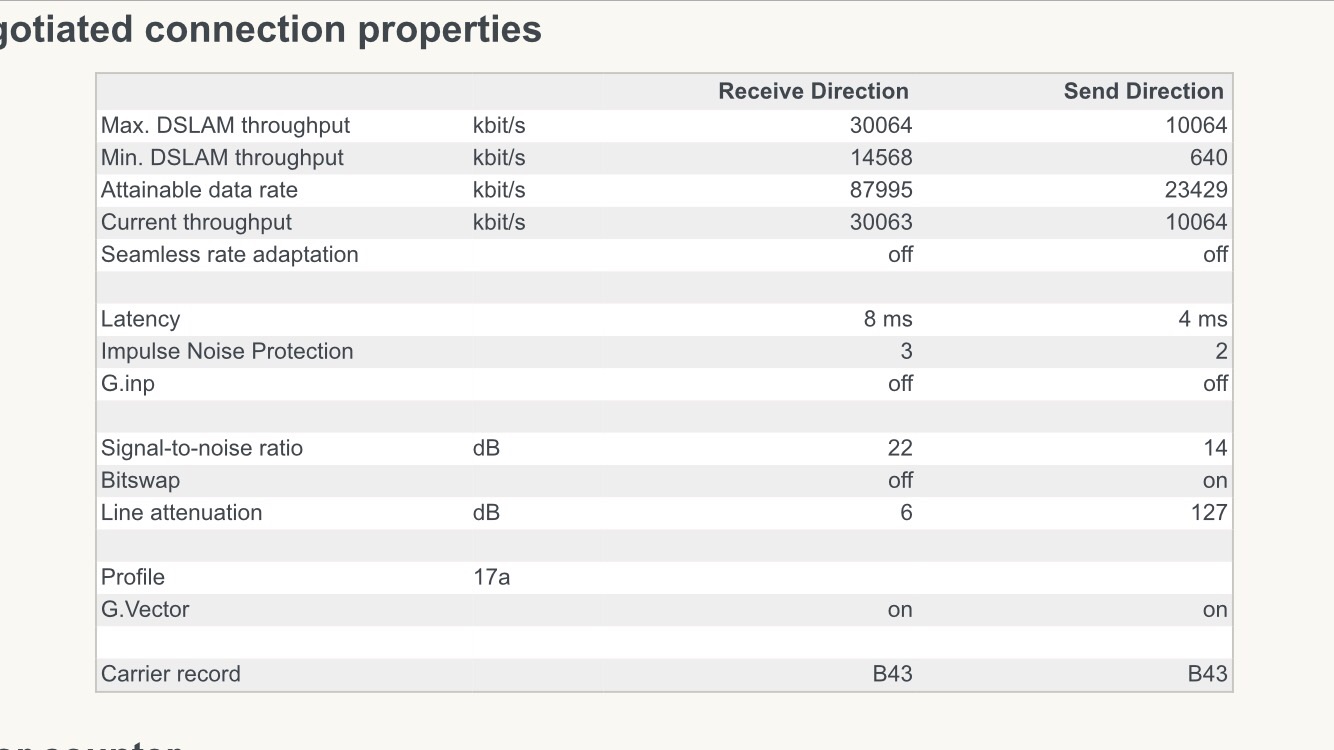Click the 17a profile value
Image resolution: width=1334 pixels, height=750 pixels.
(491, 577)
